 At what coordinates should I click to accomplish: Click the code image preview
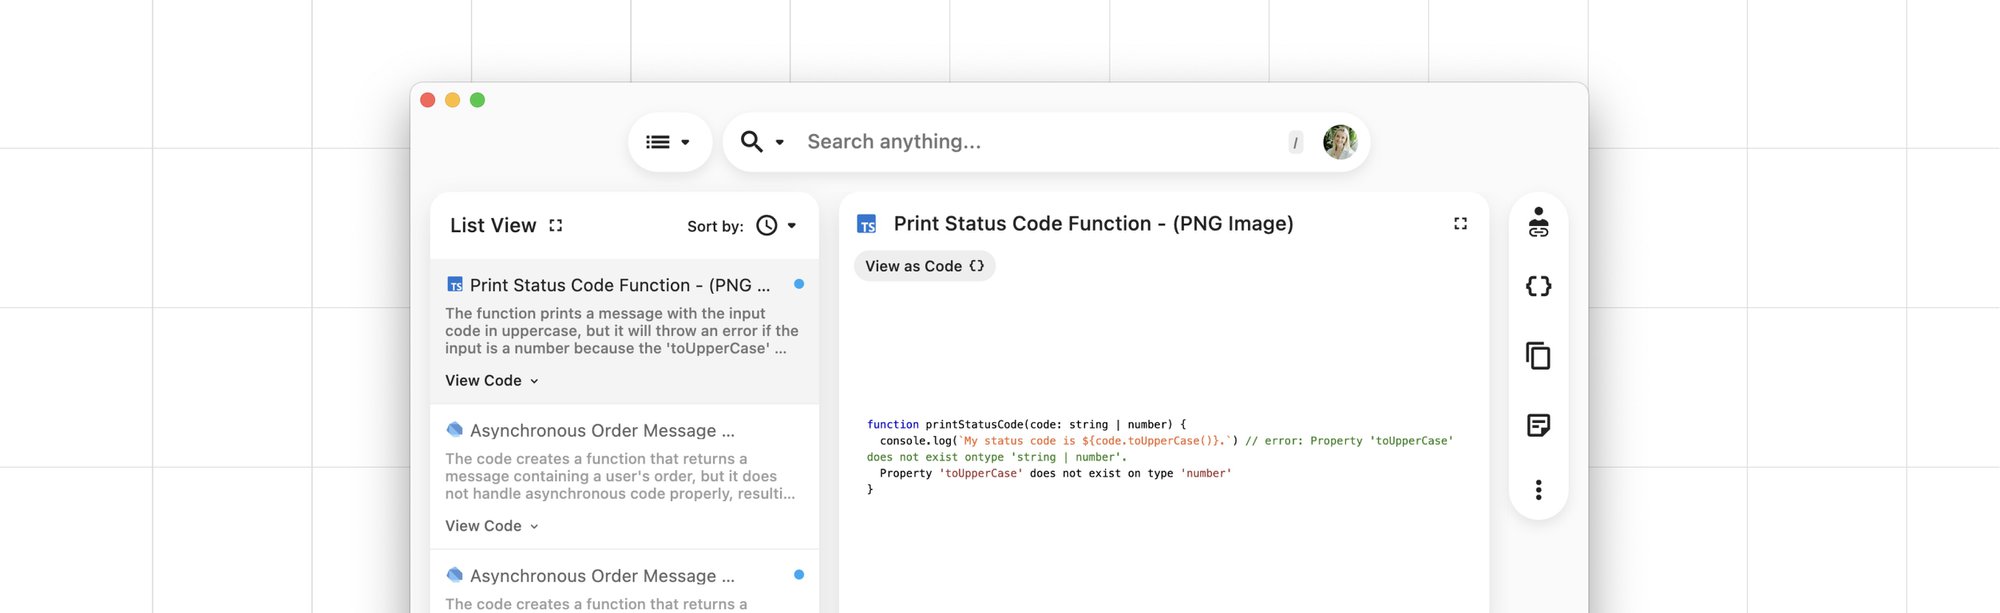pos(1160,457)
